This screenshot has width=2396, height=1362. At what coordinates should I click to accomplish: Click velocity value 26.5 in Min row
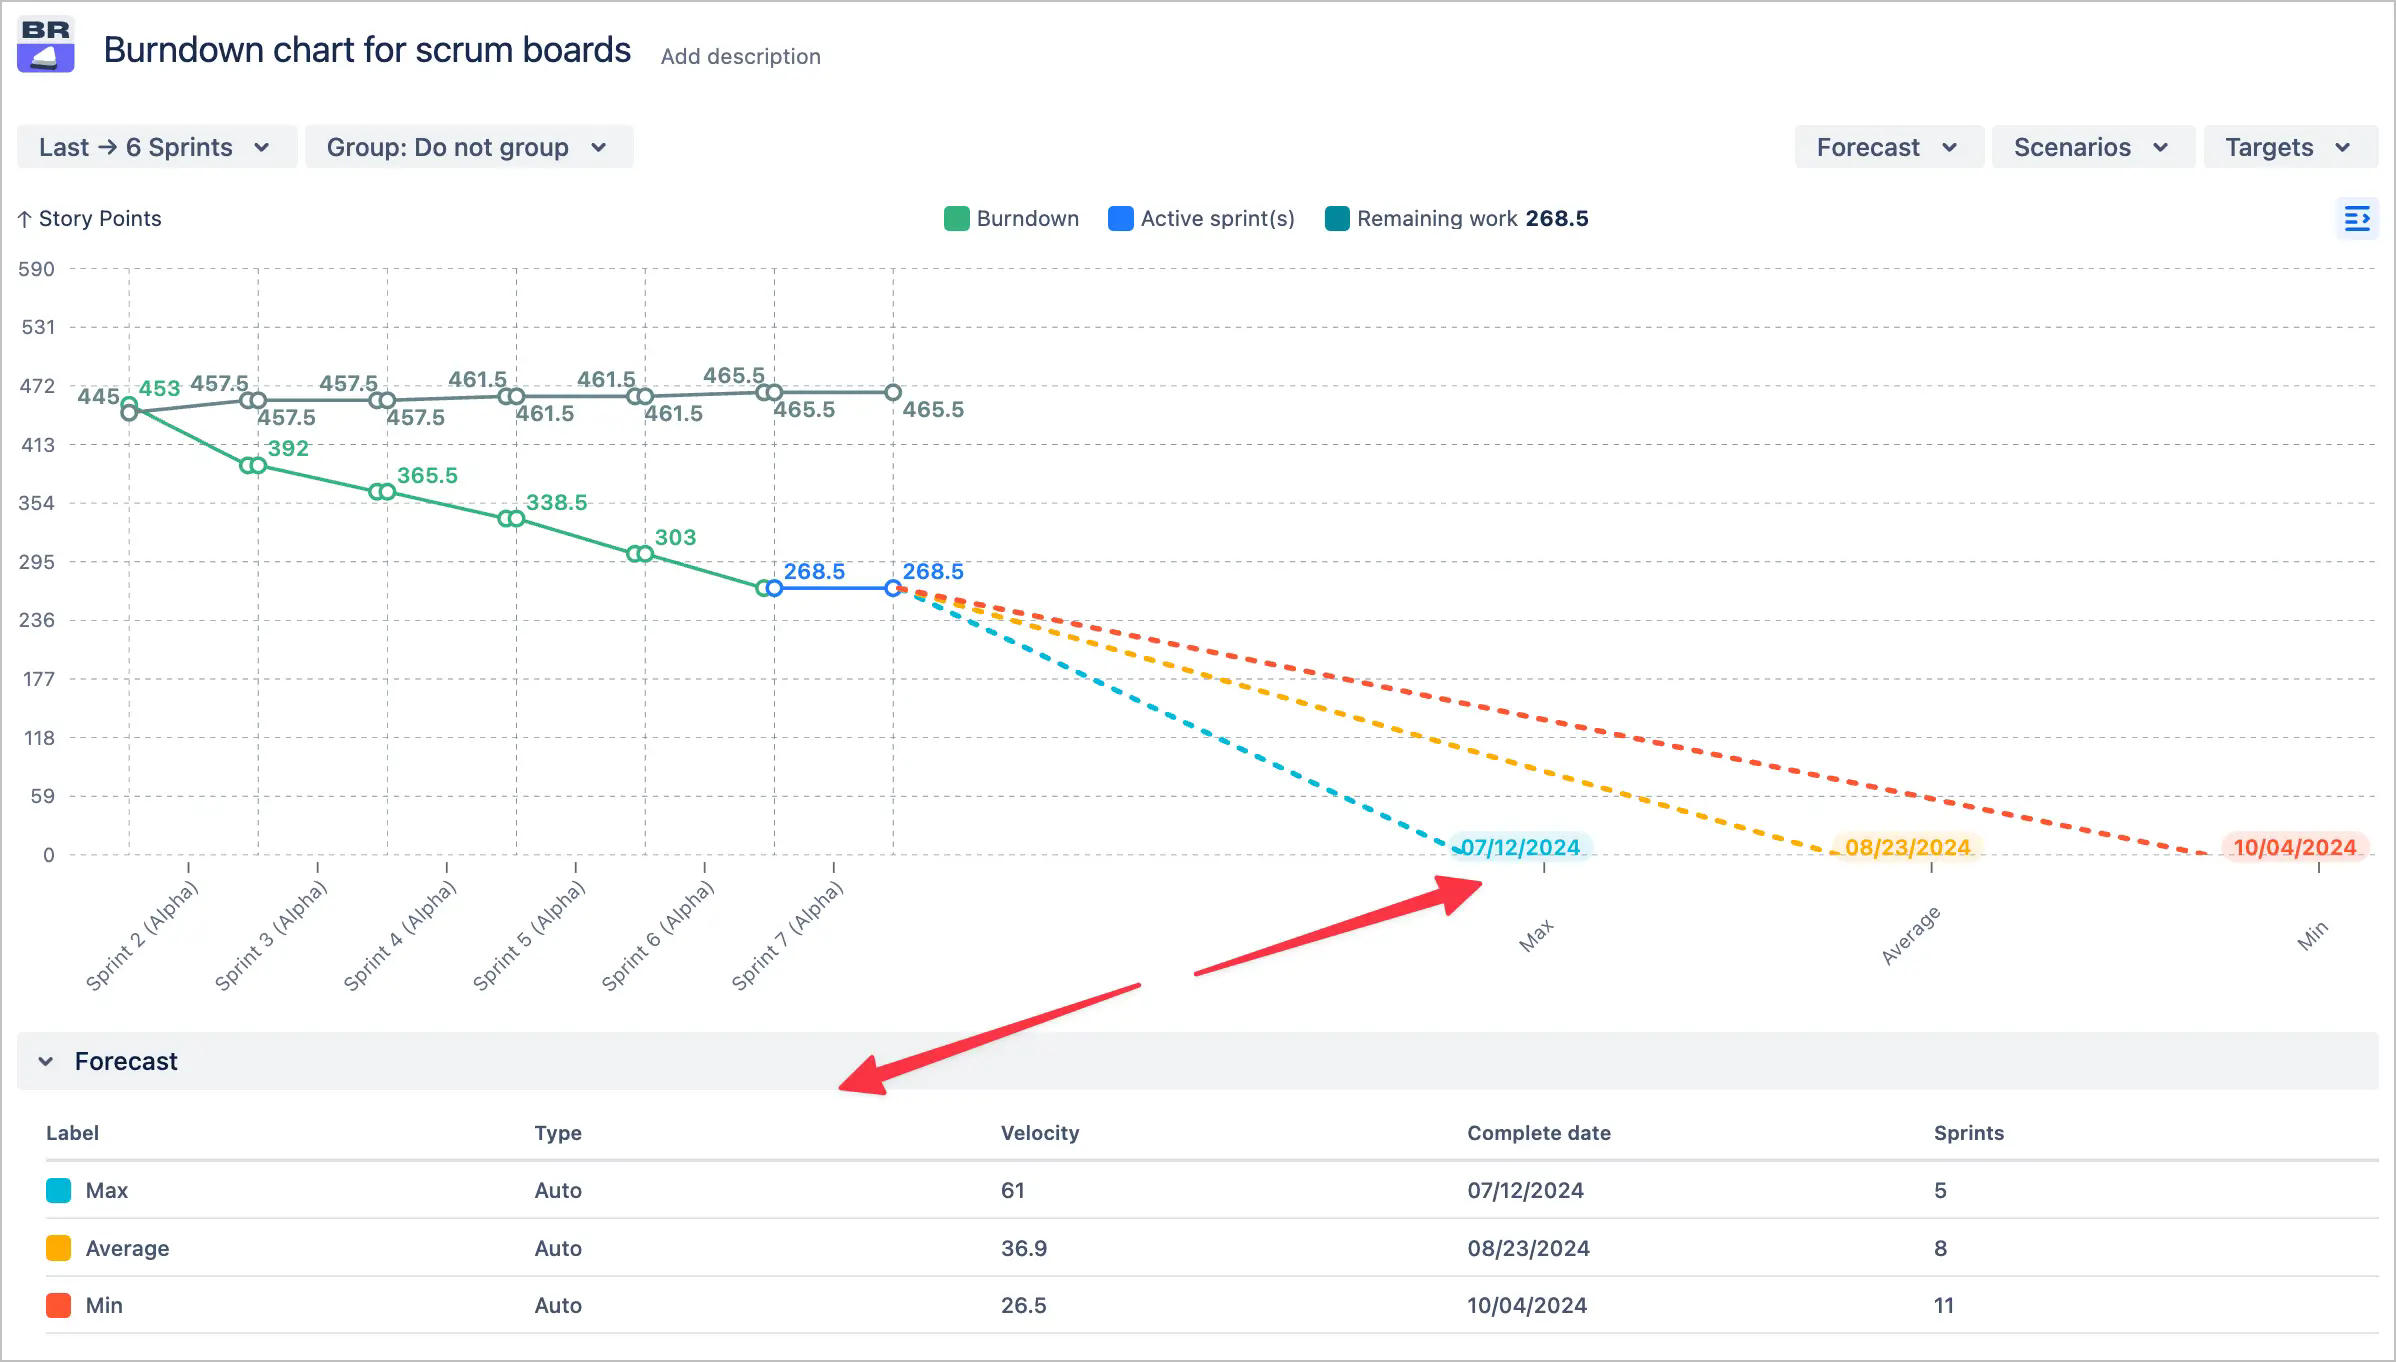pyautogui.click(x=1023, y=1305)
